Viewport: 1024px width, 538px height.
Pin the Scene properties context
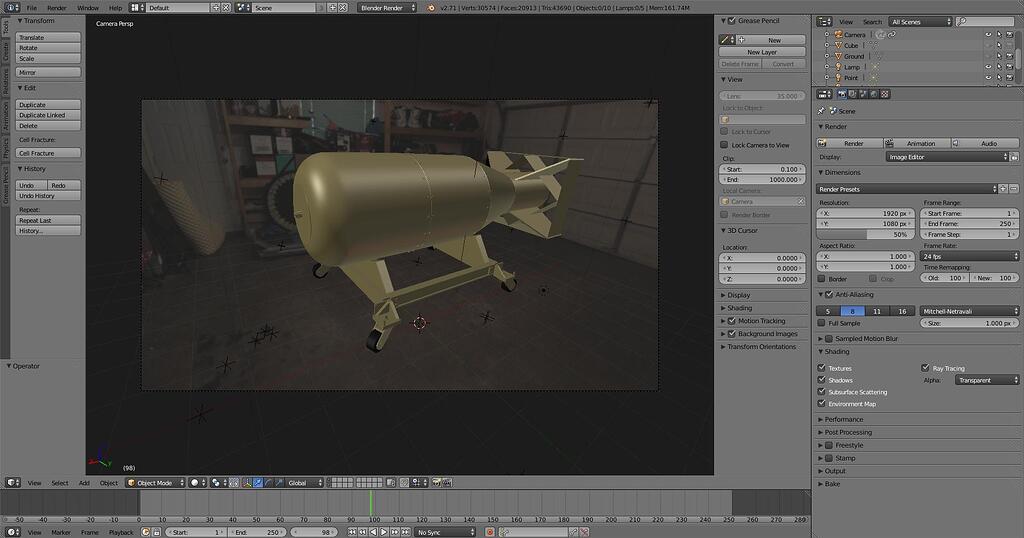click(x=822, y=111)
